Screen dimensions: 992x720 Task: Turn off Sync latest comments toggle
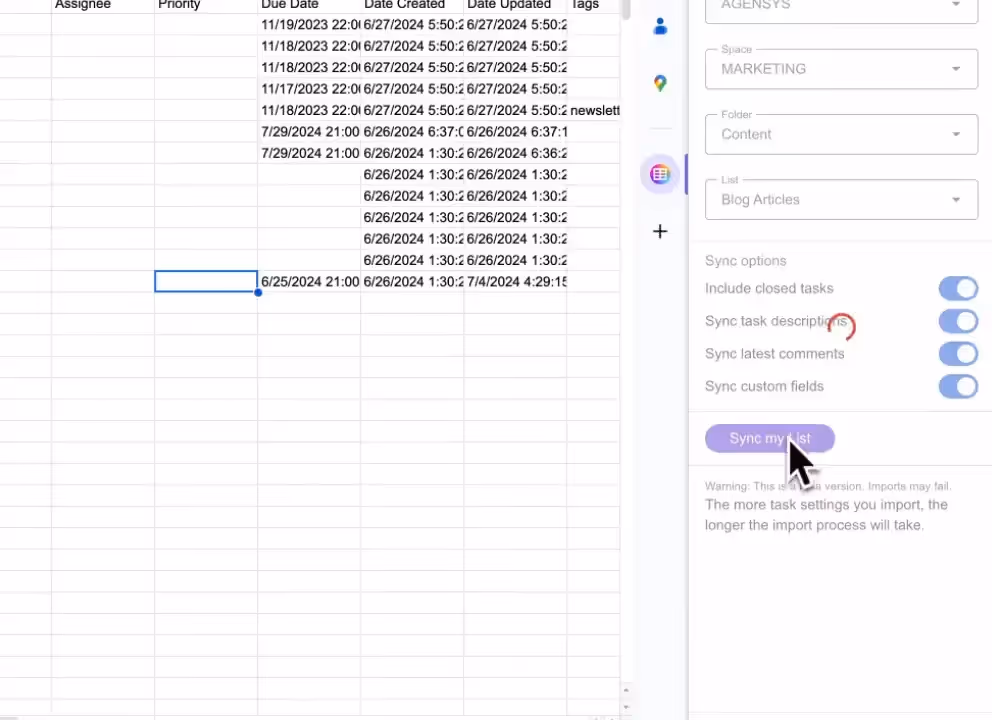(957, 354)
